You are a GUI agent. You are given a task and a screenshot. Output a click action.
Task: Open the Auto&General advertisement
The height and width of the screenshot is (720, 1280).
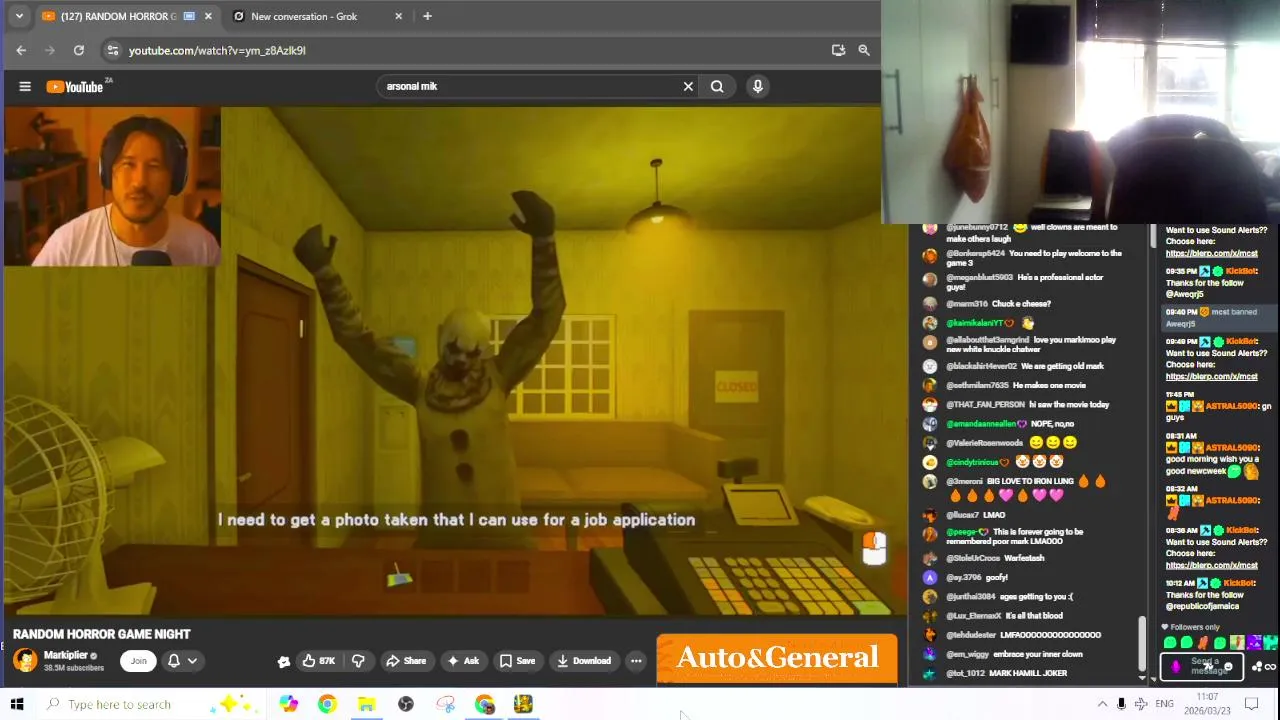point(777,658)
